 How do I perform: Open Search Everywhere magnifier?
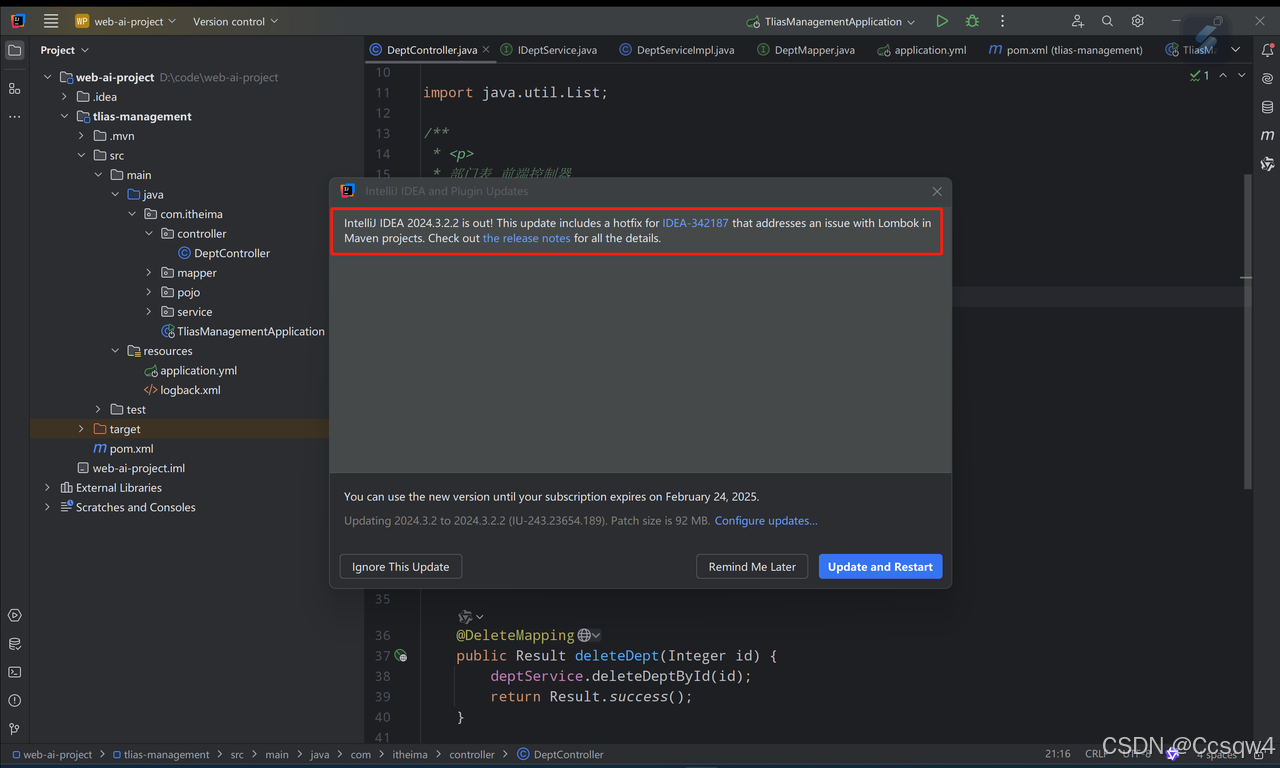(1107, 21)
